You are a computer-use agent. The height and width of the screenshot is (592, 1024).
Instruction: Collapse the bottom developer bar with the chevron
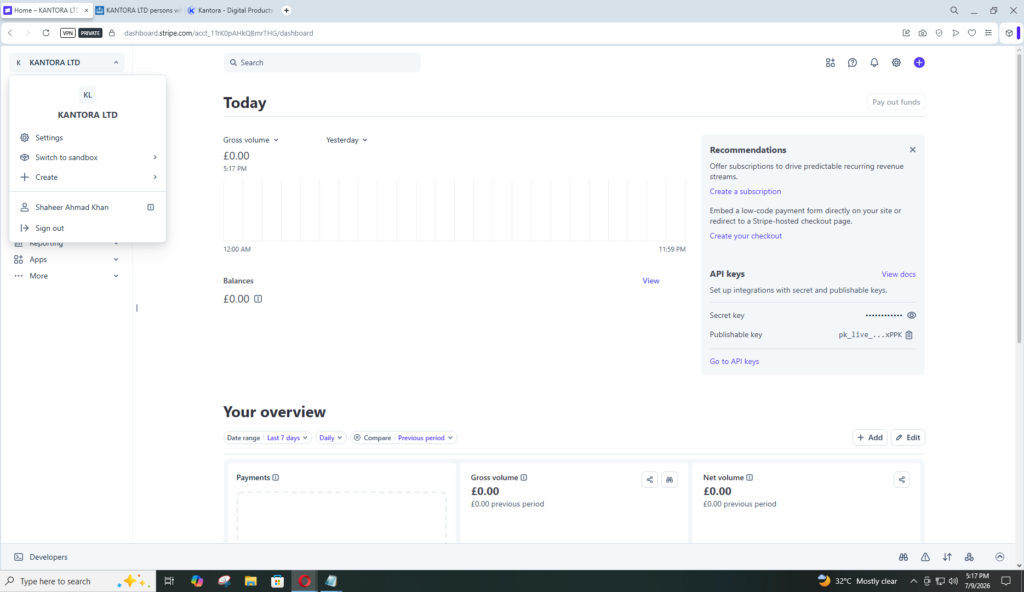1000,557
